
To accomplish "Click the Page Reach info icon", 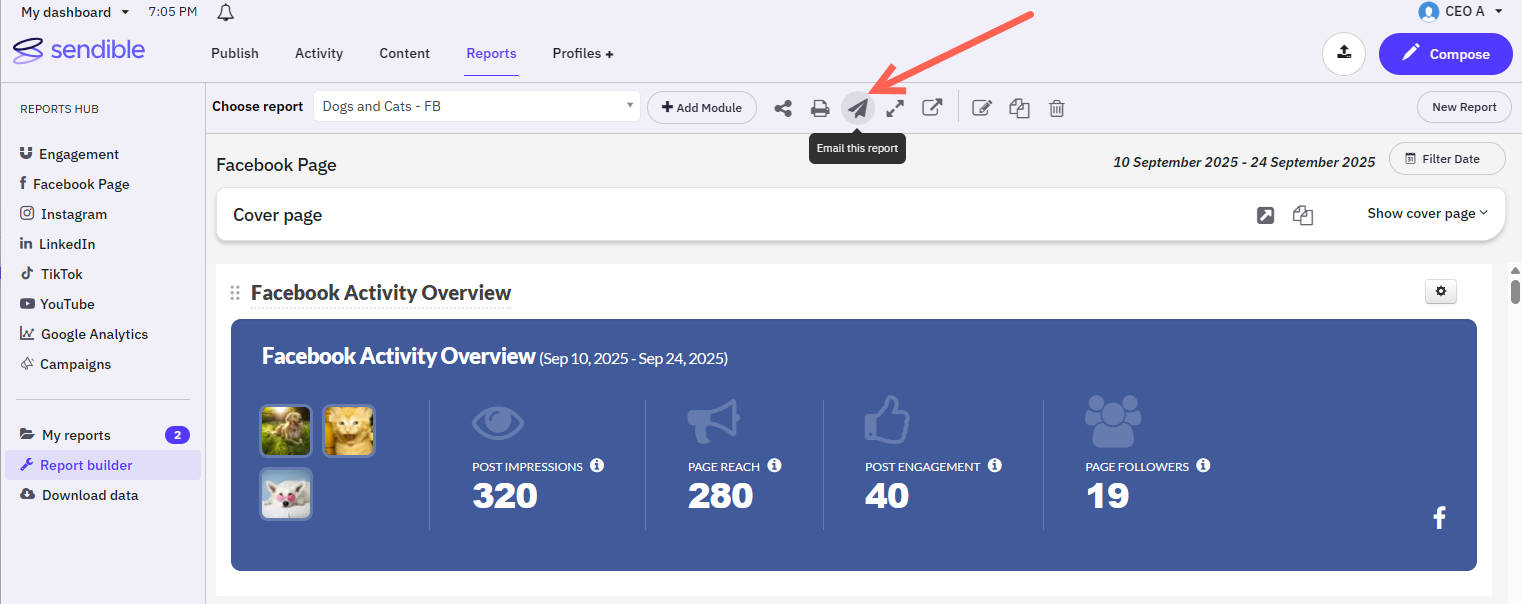I will [774, 466].
